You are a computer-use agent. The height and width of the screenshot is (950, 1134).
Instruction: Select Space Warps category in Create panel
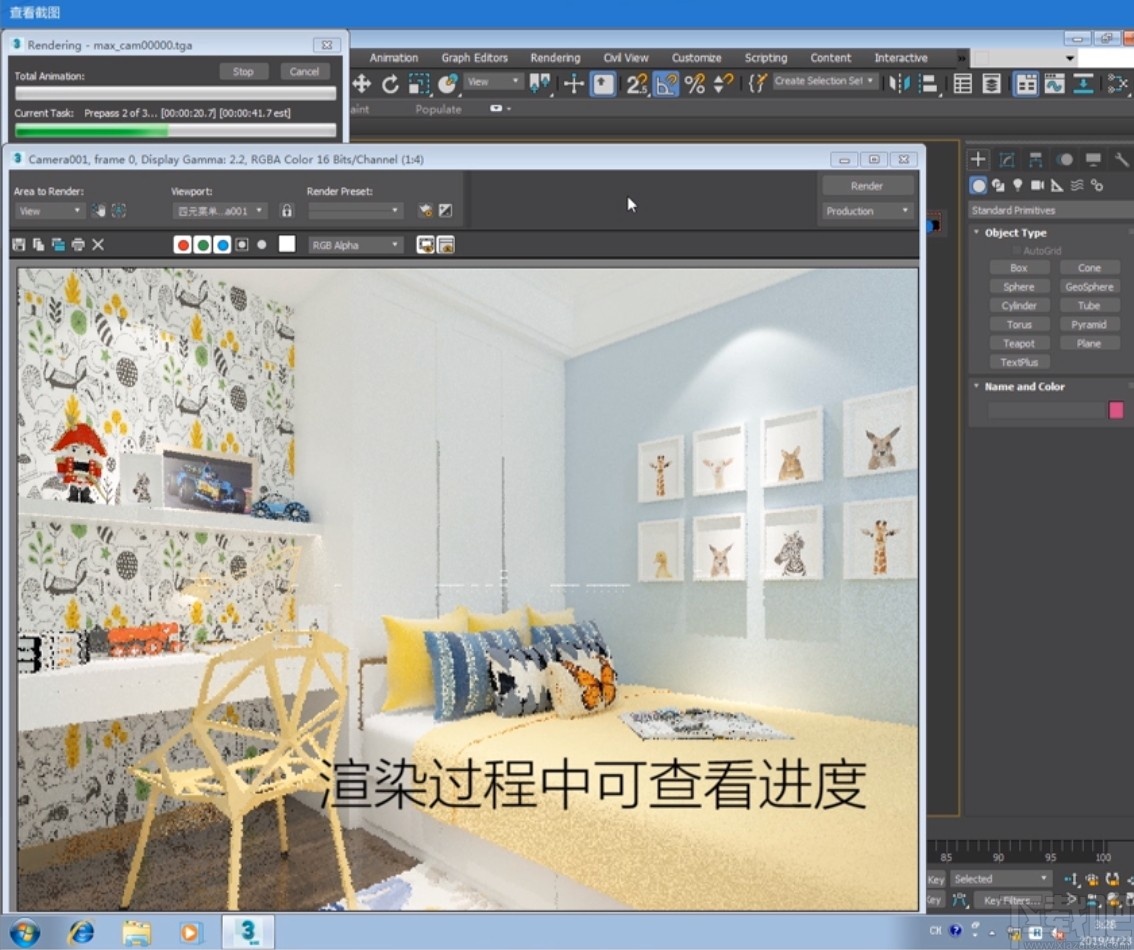(1077, 185)
